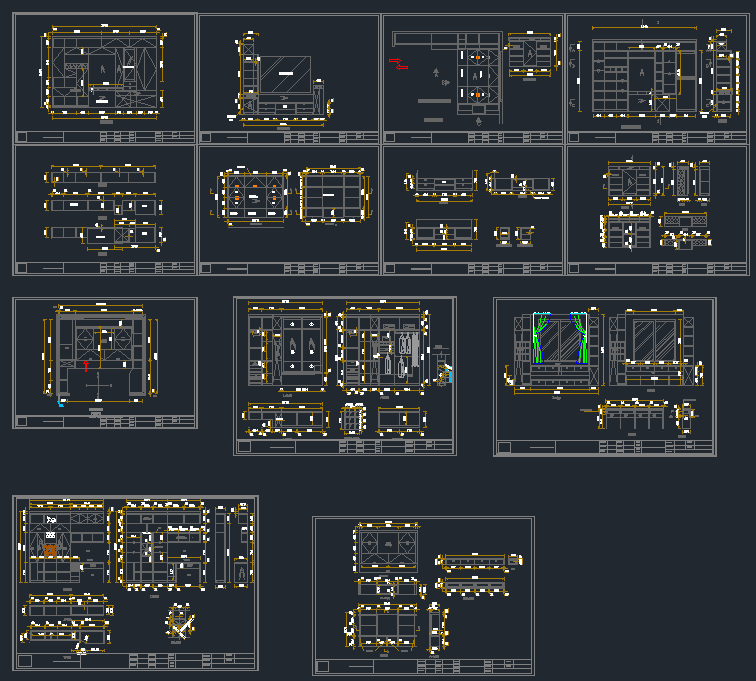Viewport: 756px width, 681px height.
Task: Click the cyan marker below the arched cabinet
Action: (61, 405)
